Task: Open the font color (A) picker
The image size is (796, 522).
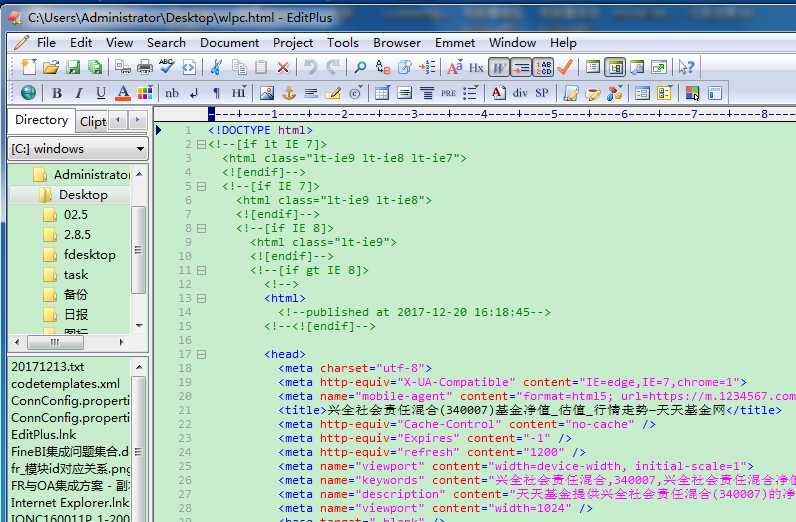Action: [x=122, y=93]
